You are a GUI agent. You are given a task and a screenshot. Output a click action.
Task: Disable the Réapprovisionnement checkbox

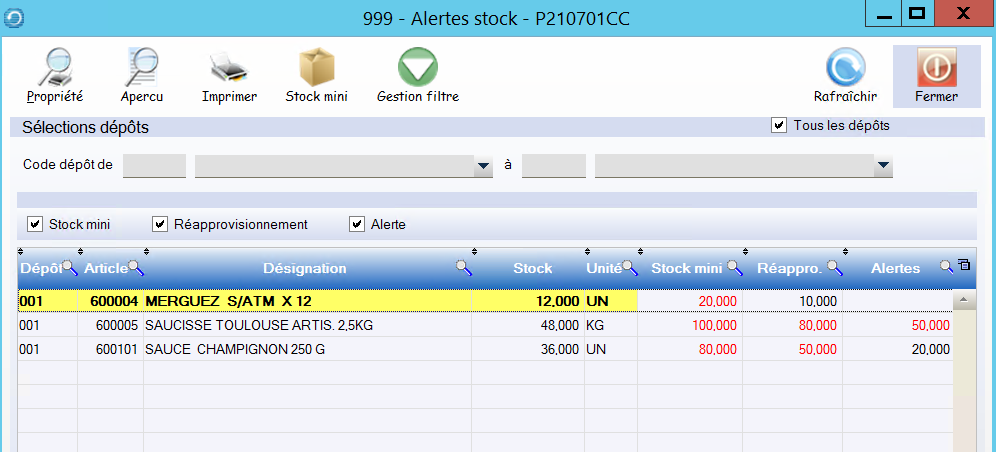pyautogui.click(x=160, y=224)
